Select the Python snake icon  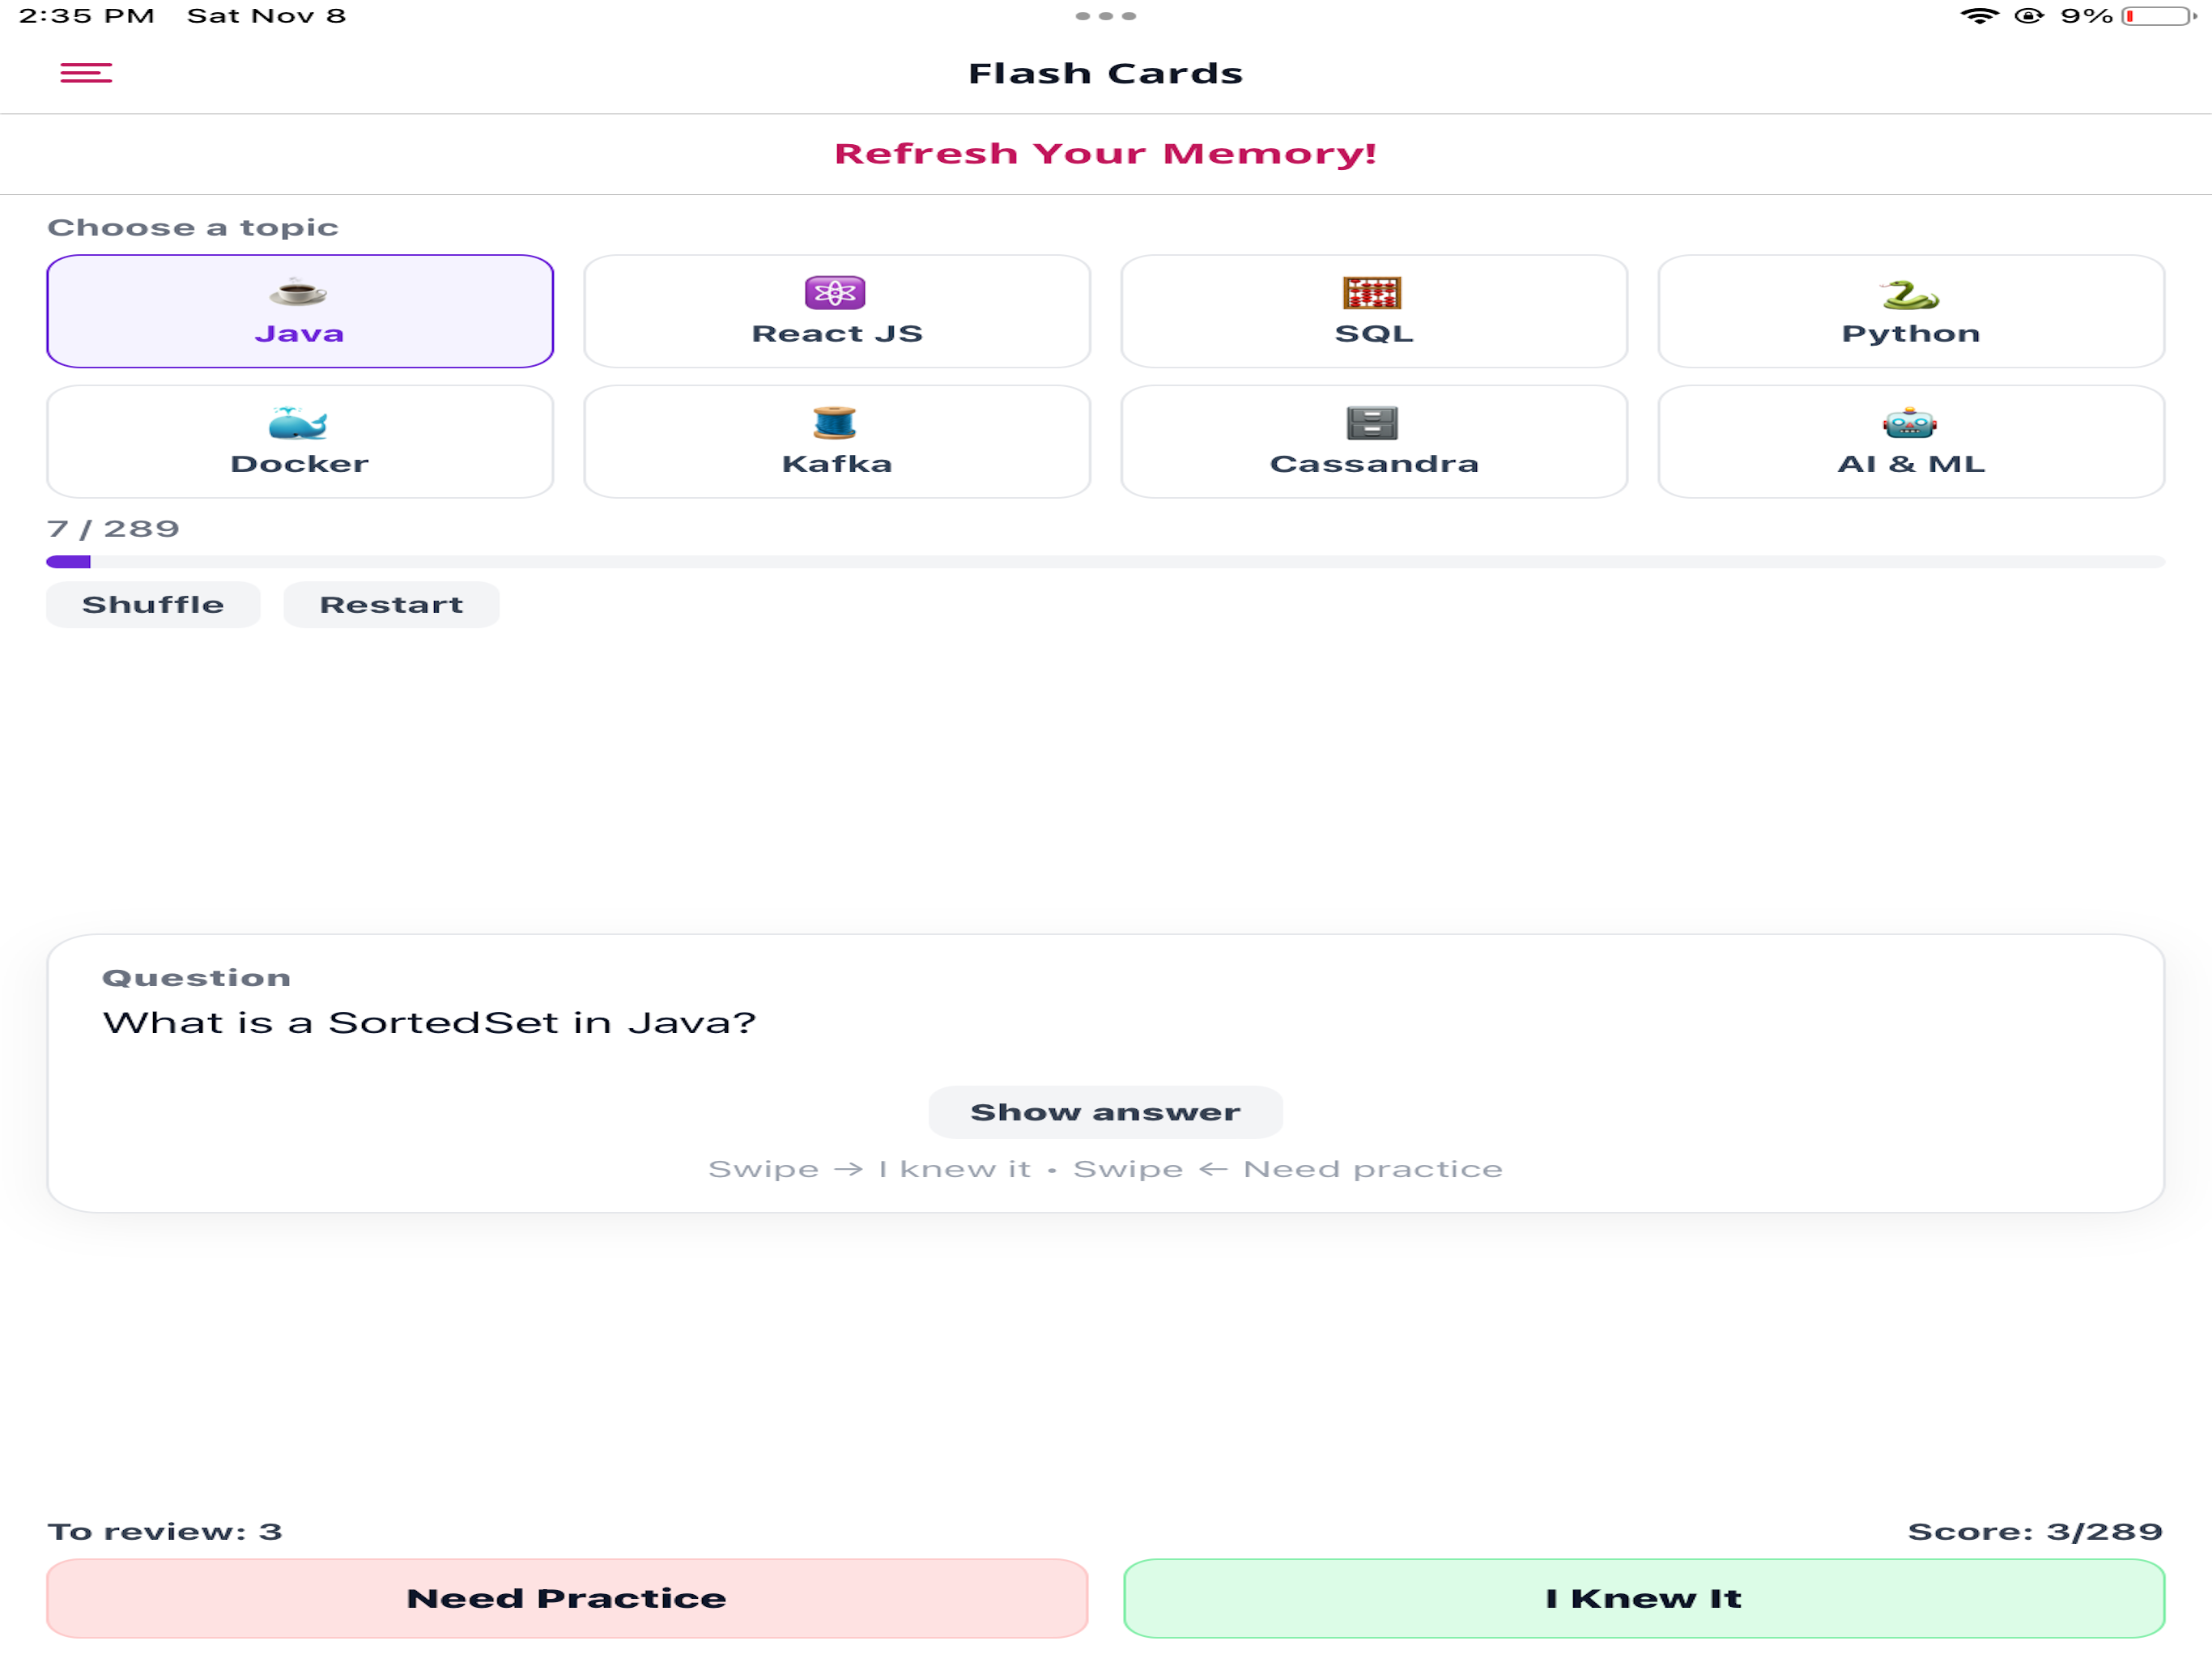pos(1909,294)
